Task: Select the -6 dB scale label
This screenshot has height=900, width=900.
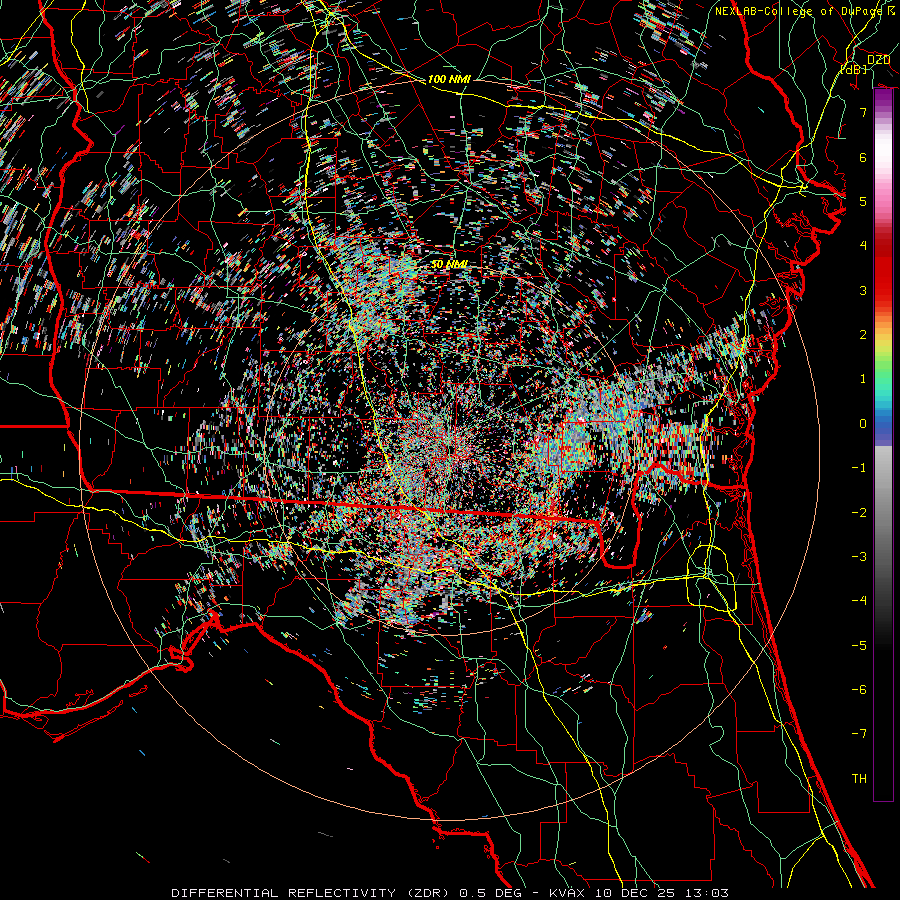Action: tap(859, 690)
